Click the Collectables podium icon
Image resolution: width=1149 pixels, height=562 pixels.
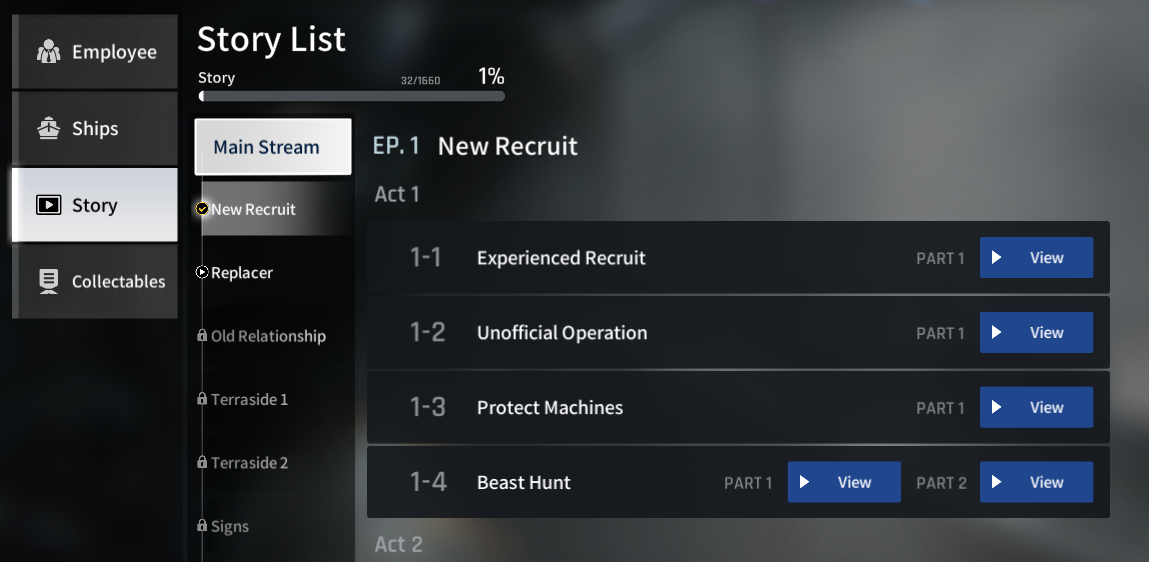pos(48,282)
